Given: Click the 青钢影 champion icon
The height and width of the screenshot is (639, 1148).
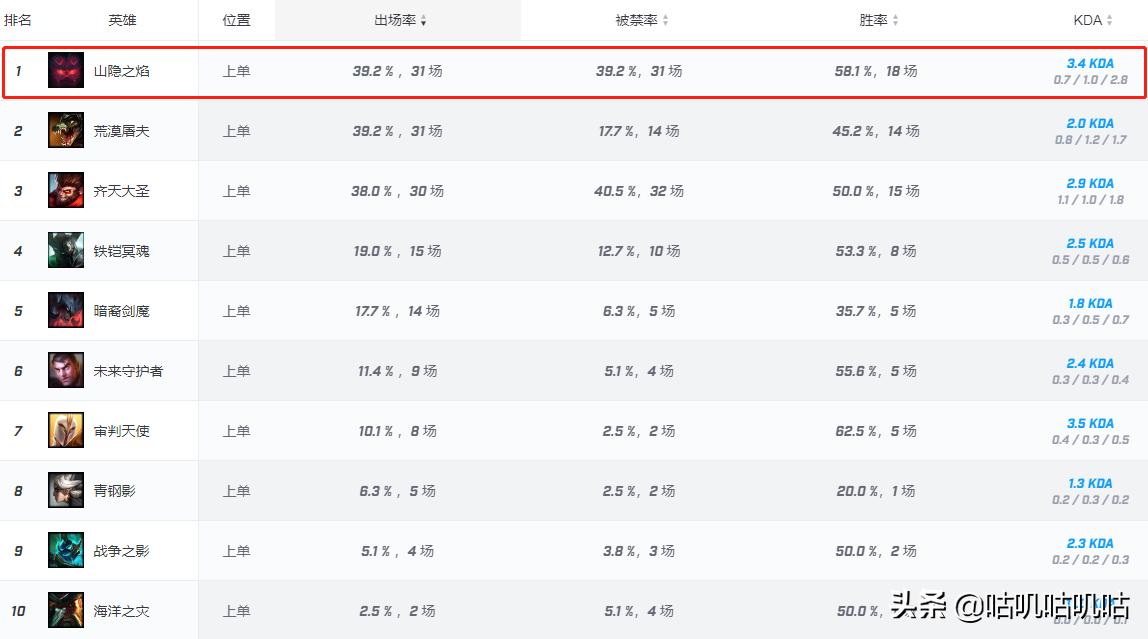Looking at the screenshot, I should 66,491.
